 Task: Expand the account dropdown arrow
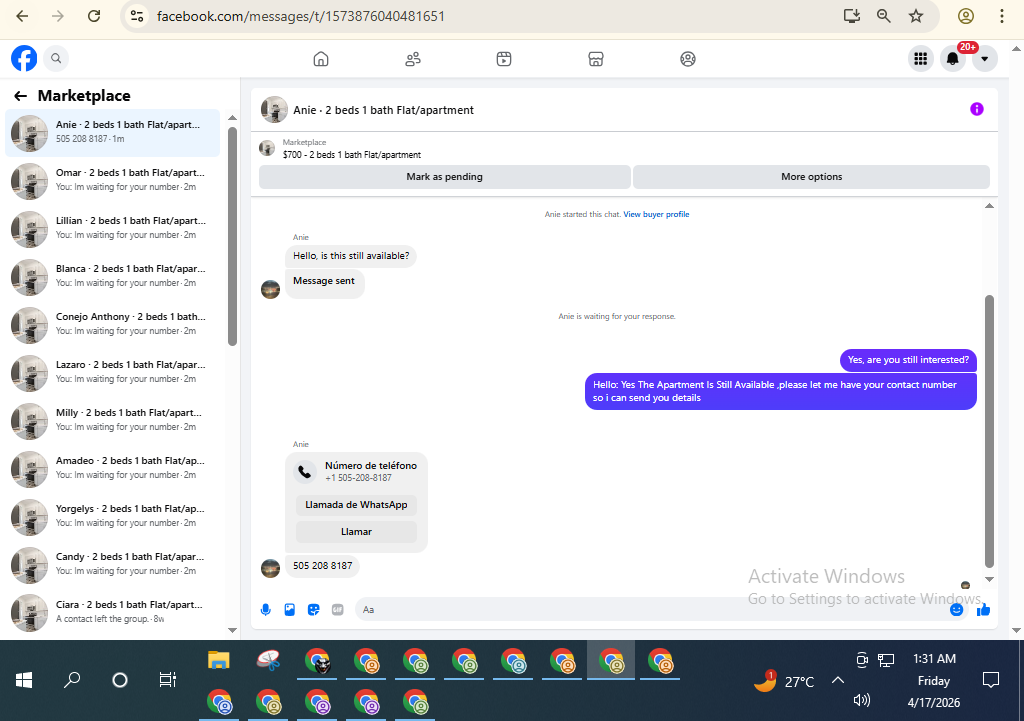pos(985,59)
